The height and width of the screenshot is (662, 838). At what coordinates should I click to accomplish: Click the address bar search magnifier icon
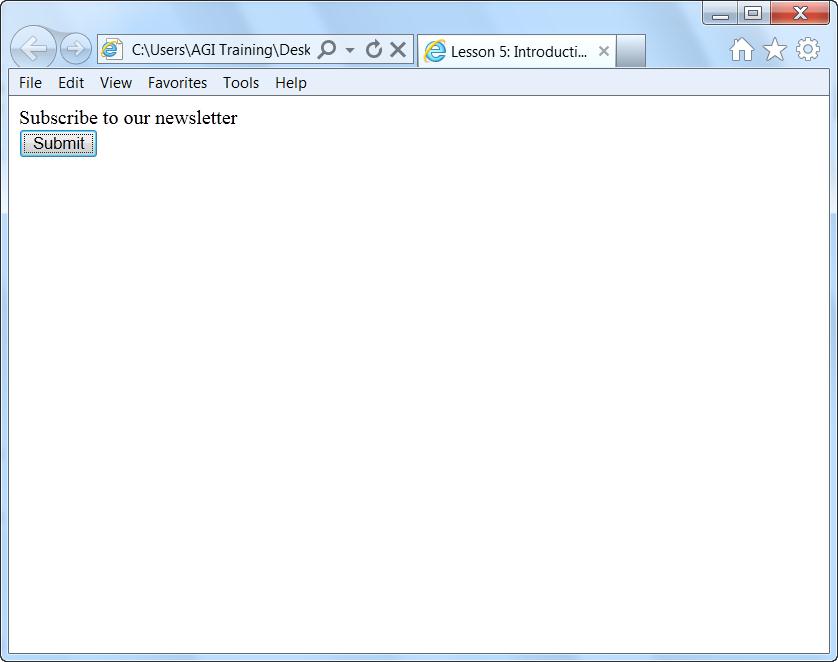(x=327, y=50)
